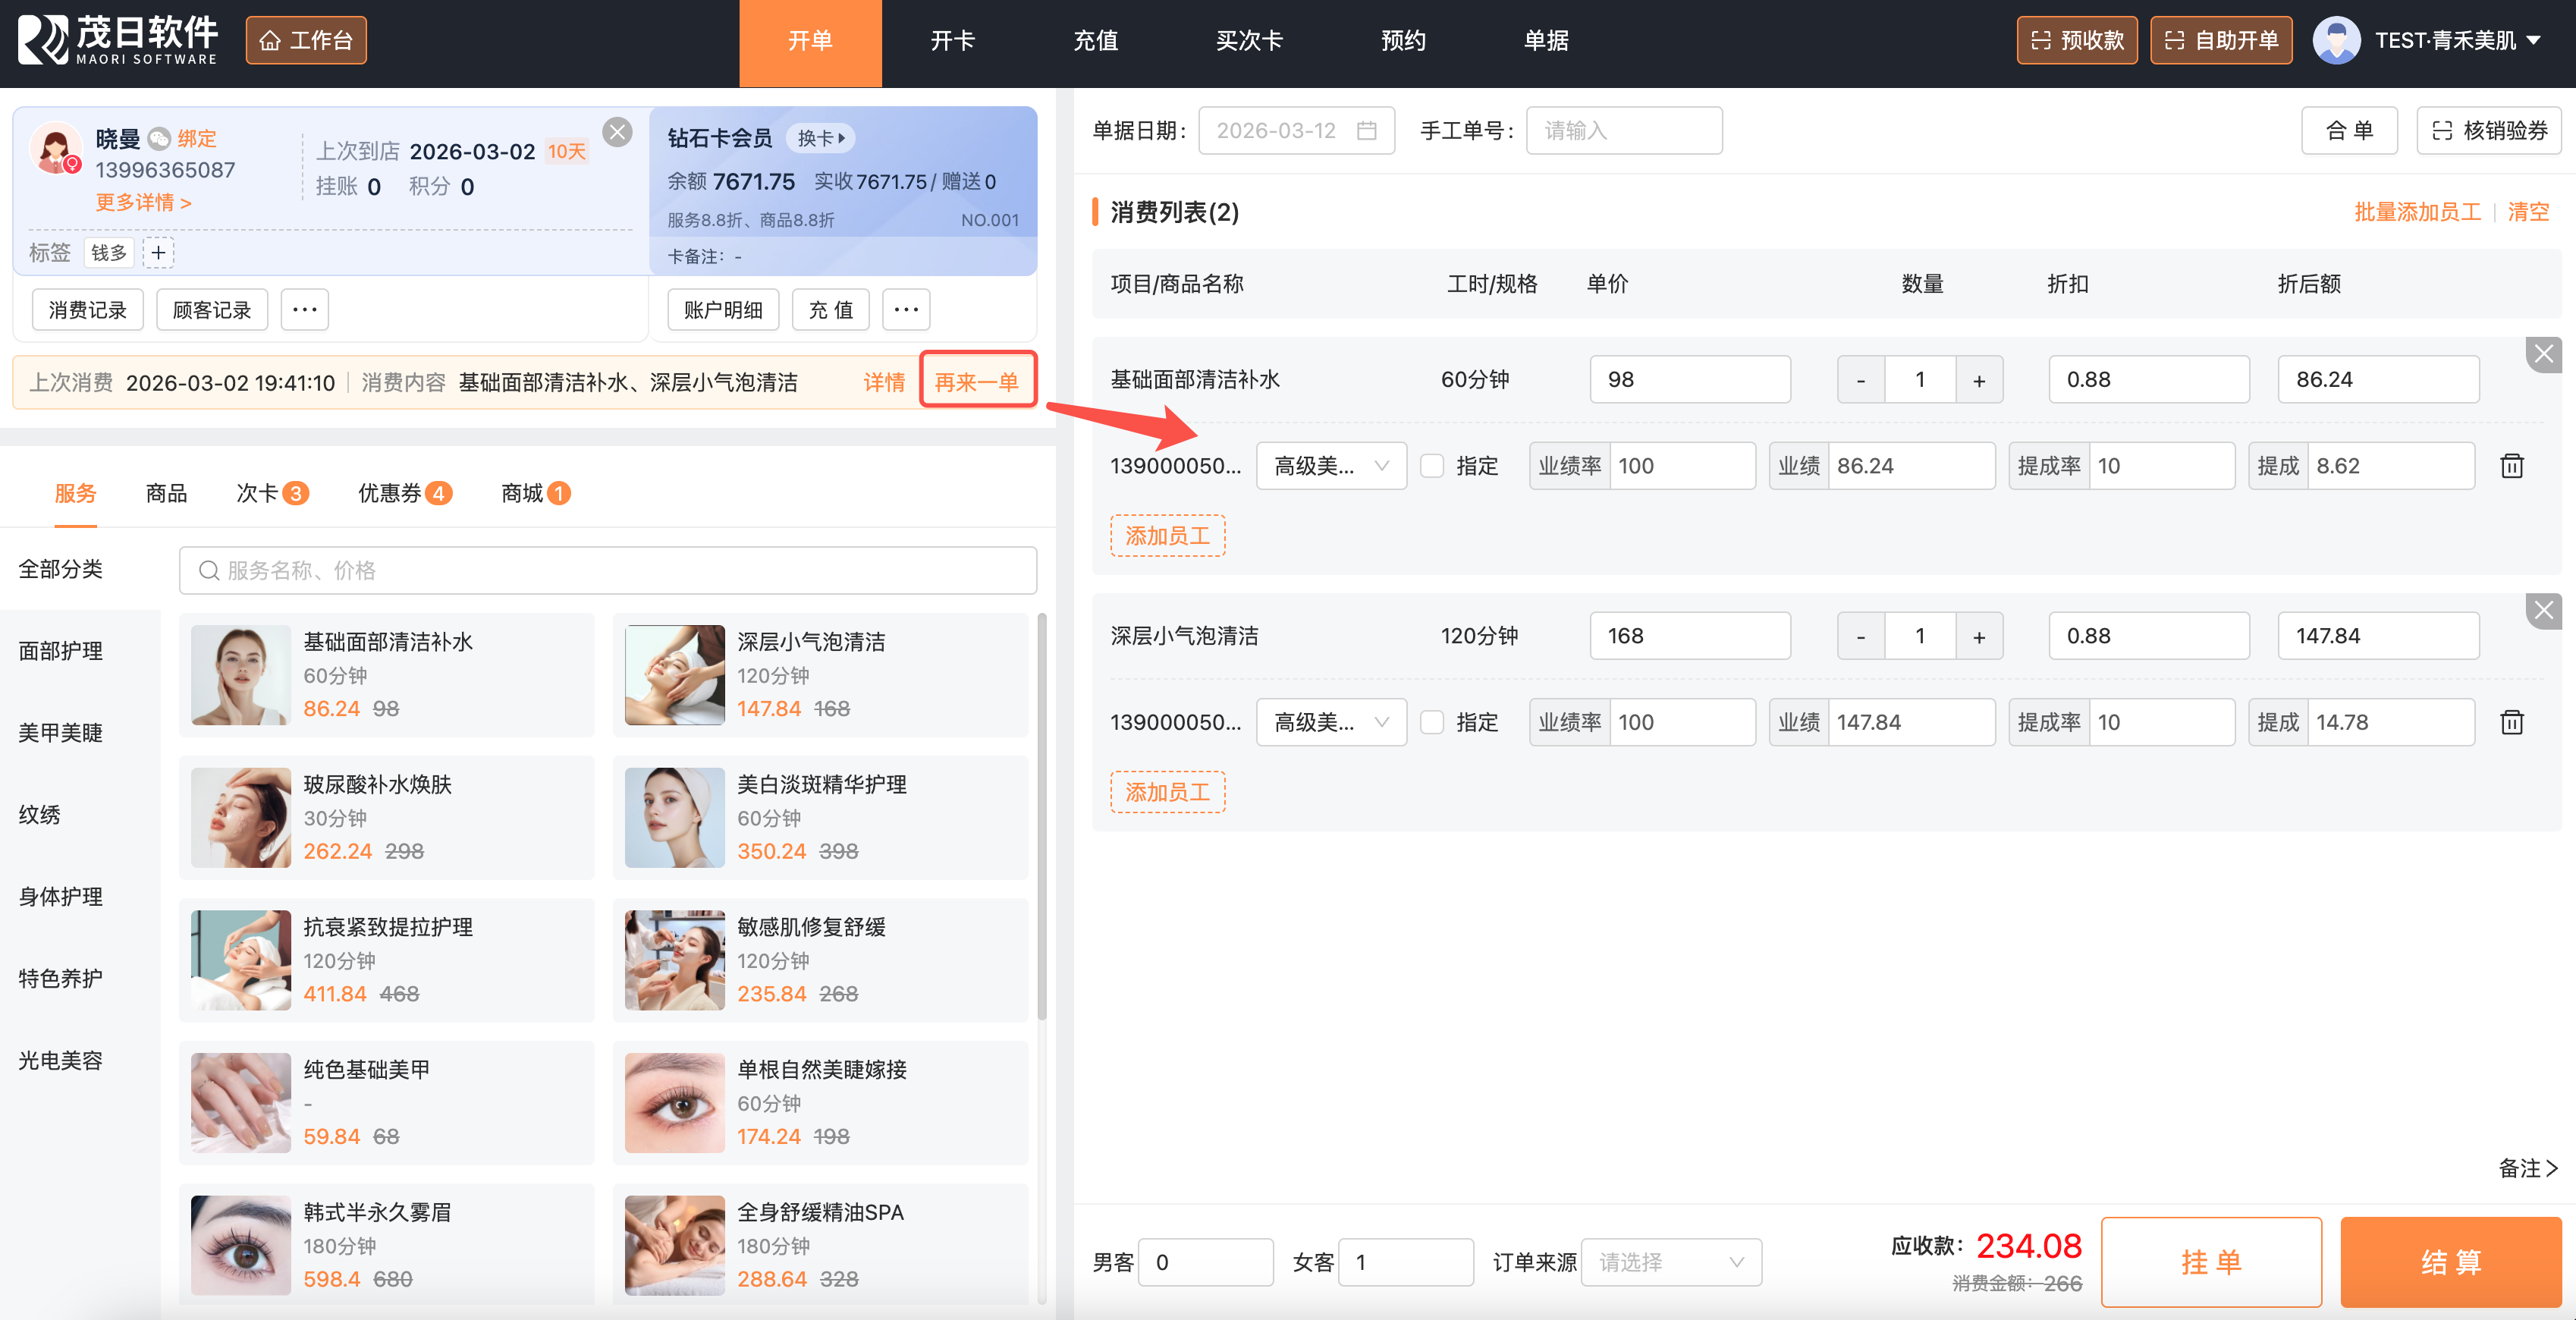The width and height of the screenshot is (2576, 1320).
Task: Check 指定 box for 基础面部清洁补水 employee
Action: 1432,466
